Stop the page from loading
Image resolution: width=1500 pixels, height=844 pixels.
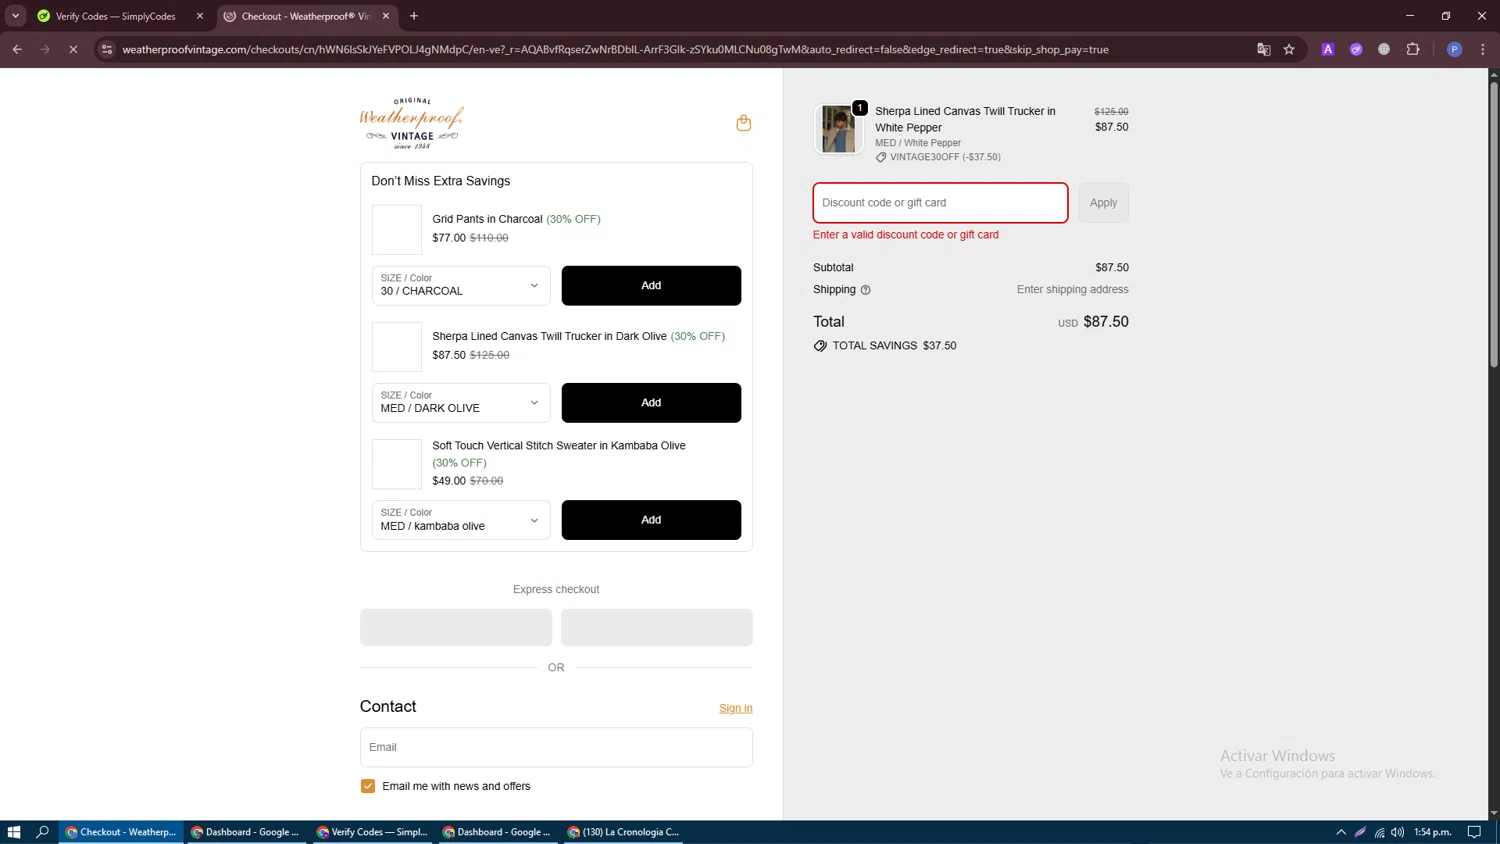(x=73, y=49)
